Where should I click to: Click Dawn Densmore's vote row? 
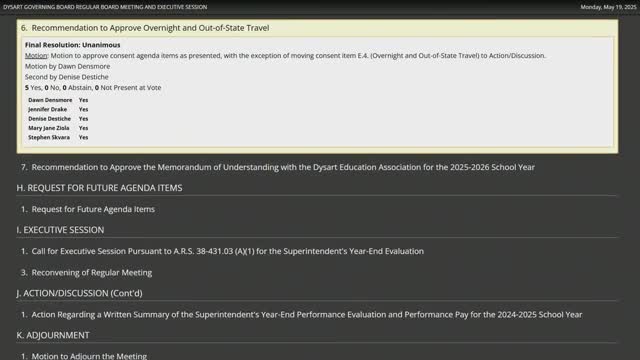(58, 100)
